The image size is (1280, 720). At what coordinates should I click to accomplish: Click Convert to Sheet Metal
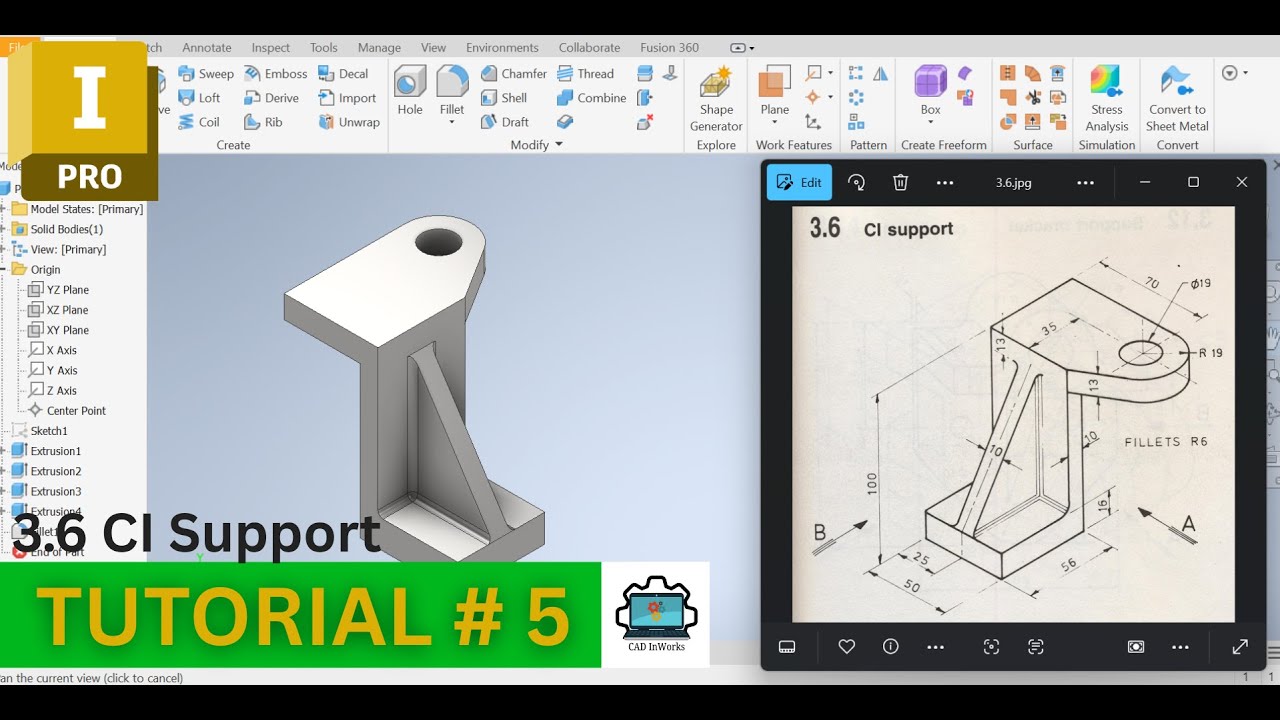coord(1177,99)
